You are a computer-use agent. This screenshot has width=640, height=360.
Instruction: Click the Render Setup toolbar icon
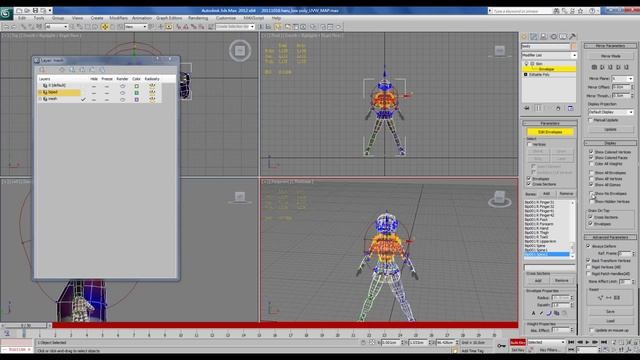pos(322,27)
